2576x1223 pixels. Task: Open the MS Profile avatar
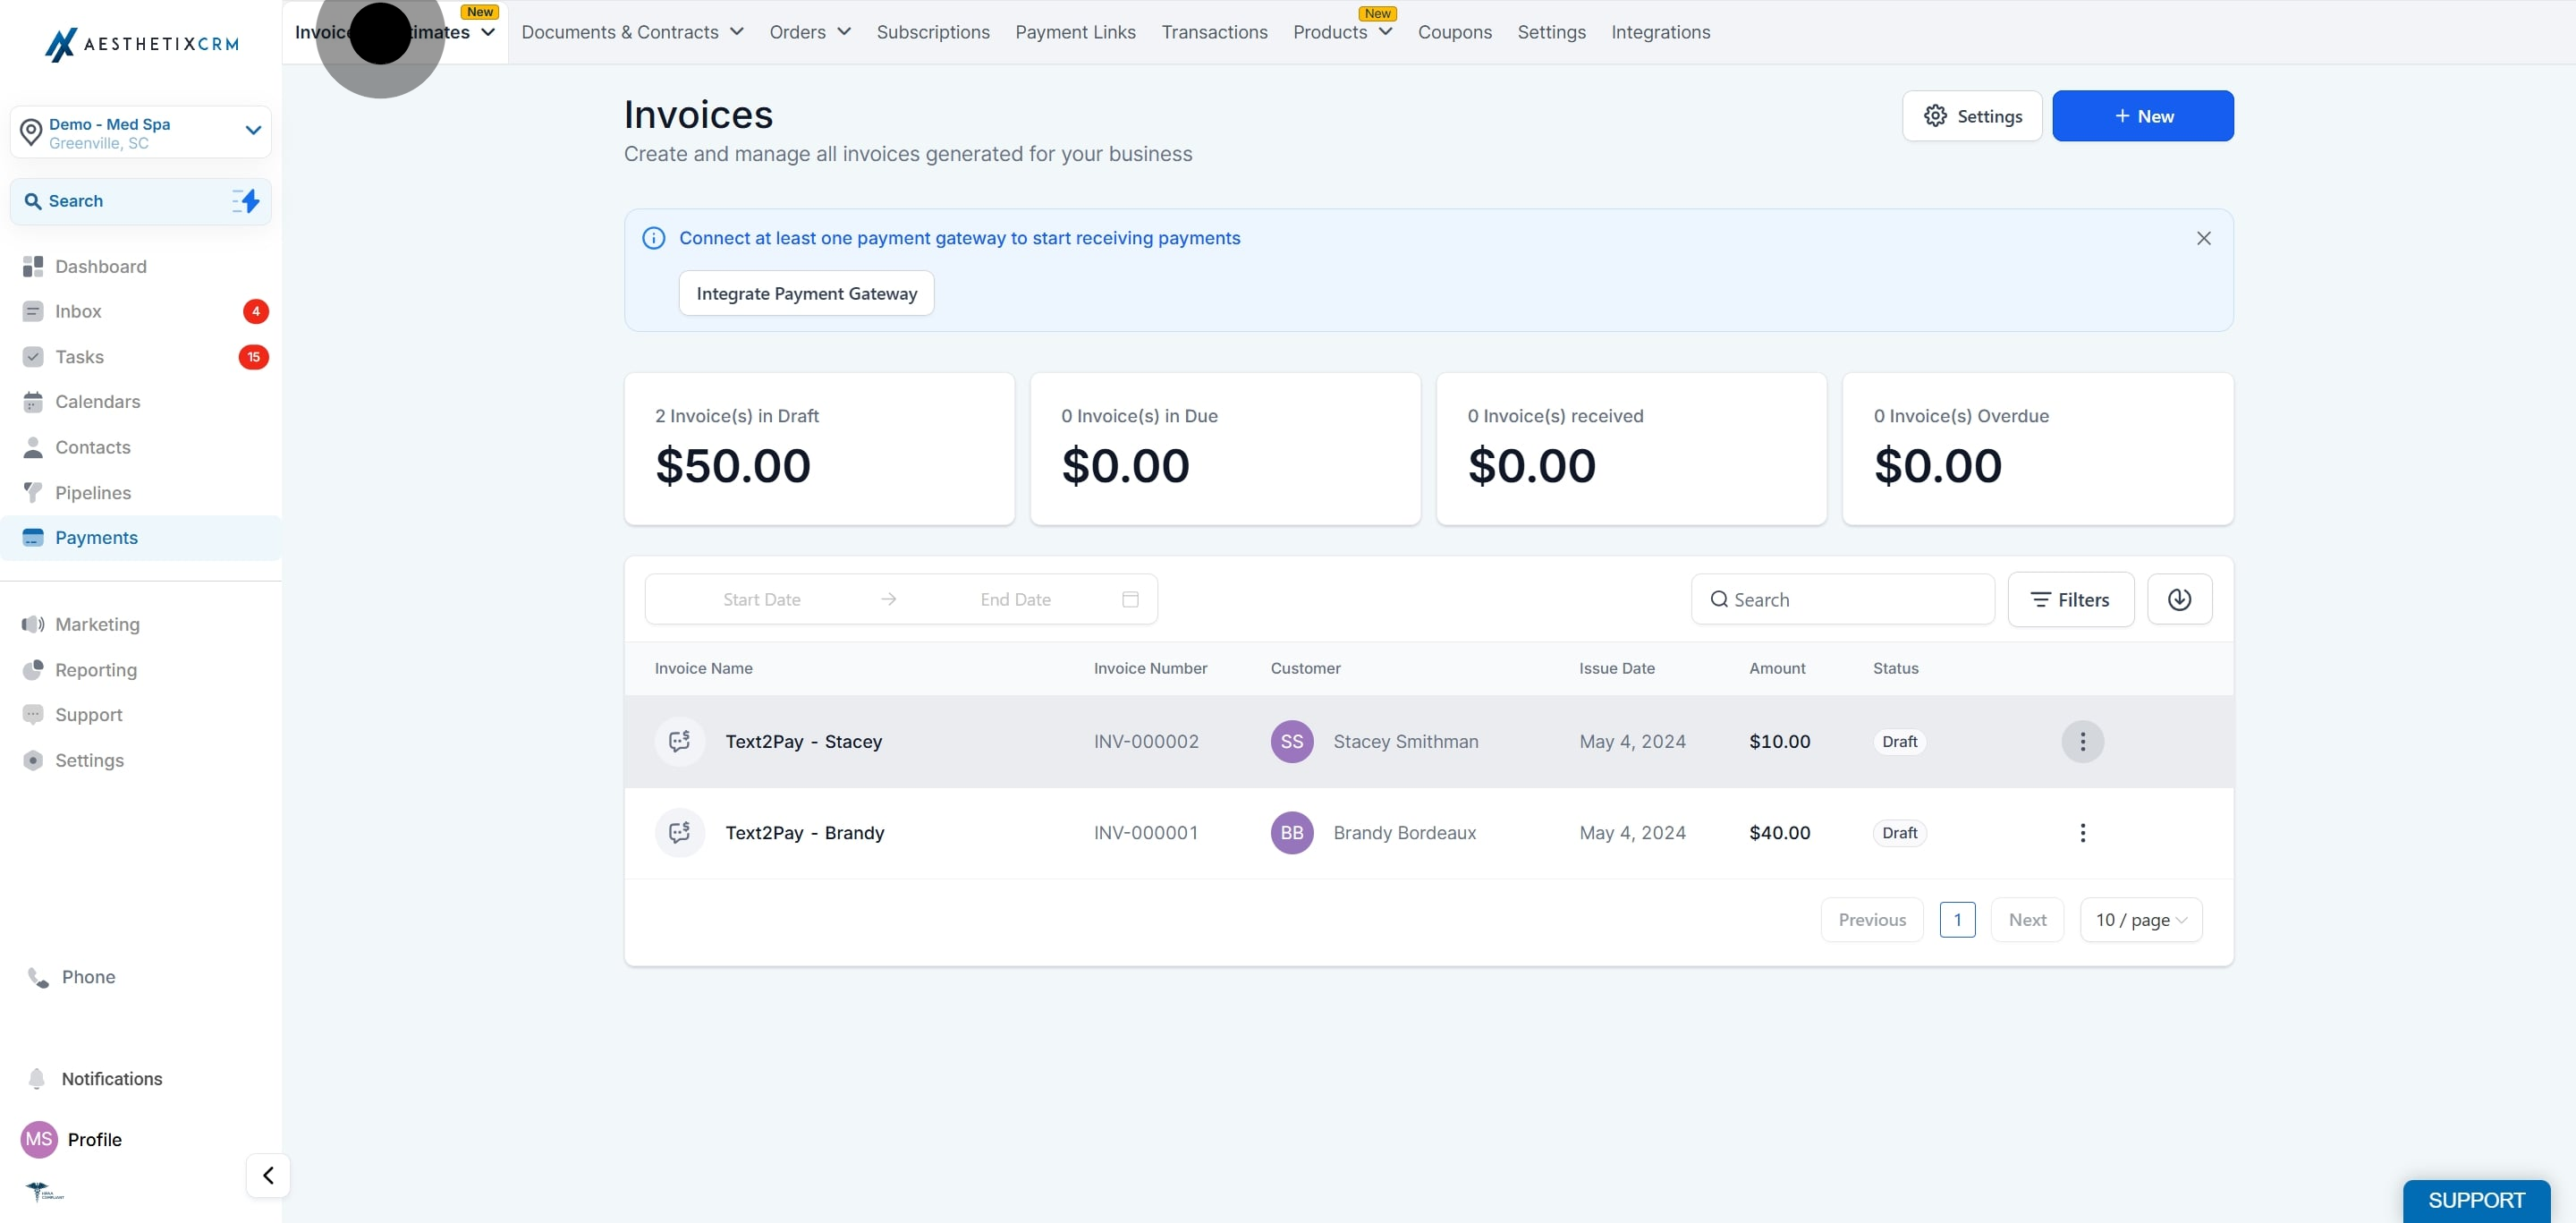39,1139
